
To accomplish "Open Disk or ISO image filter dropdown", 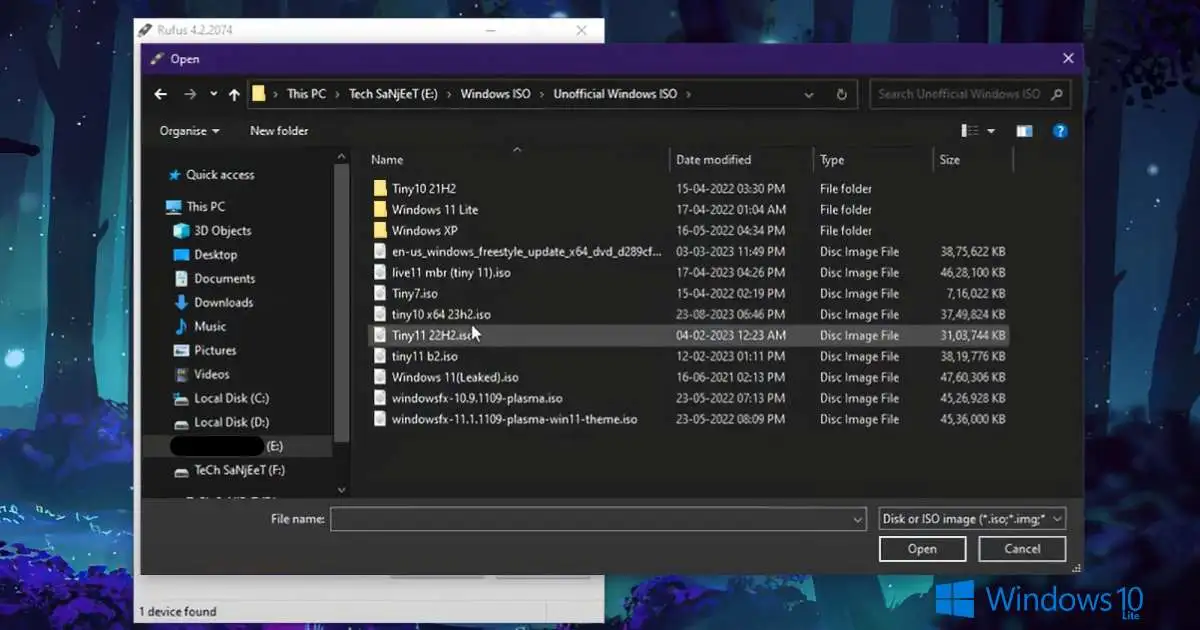I will (x=972, y=519).
